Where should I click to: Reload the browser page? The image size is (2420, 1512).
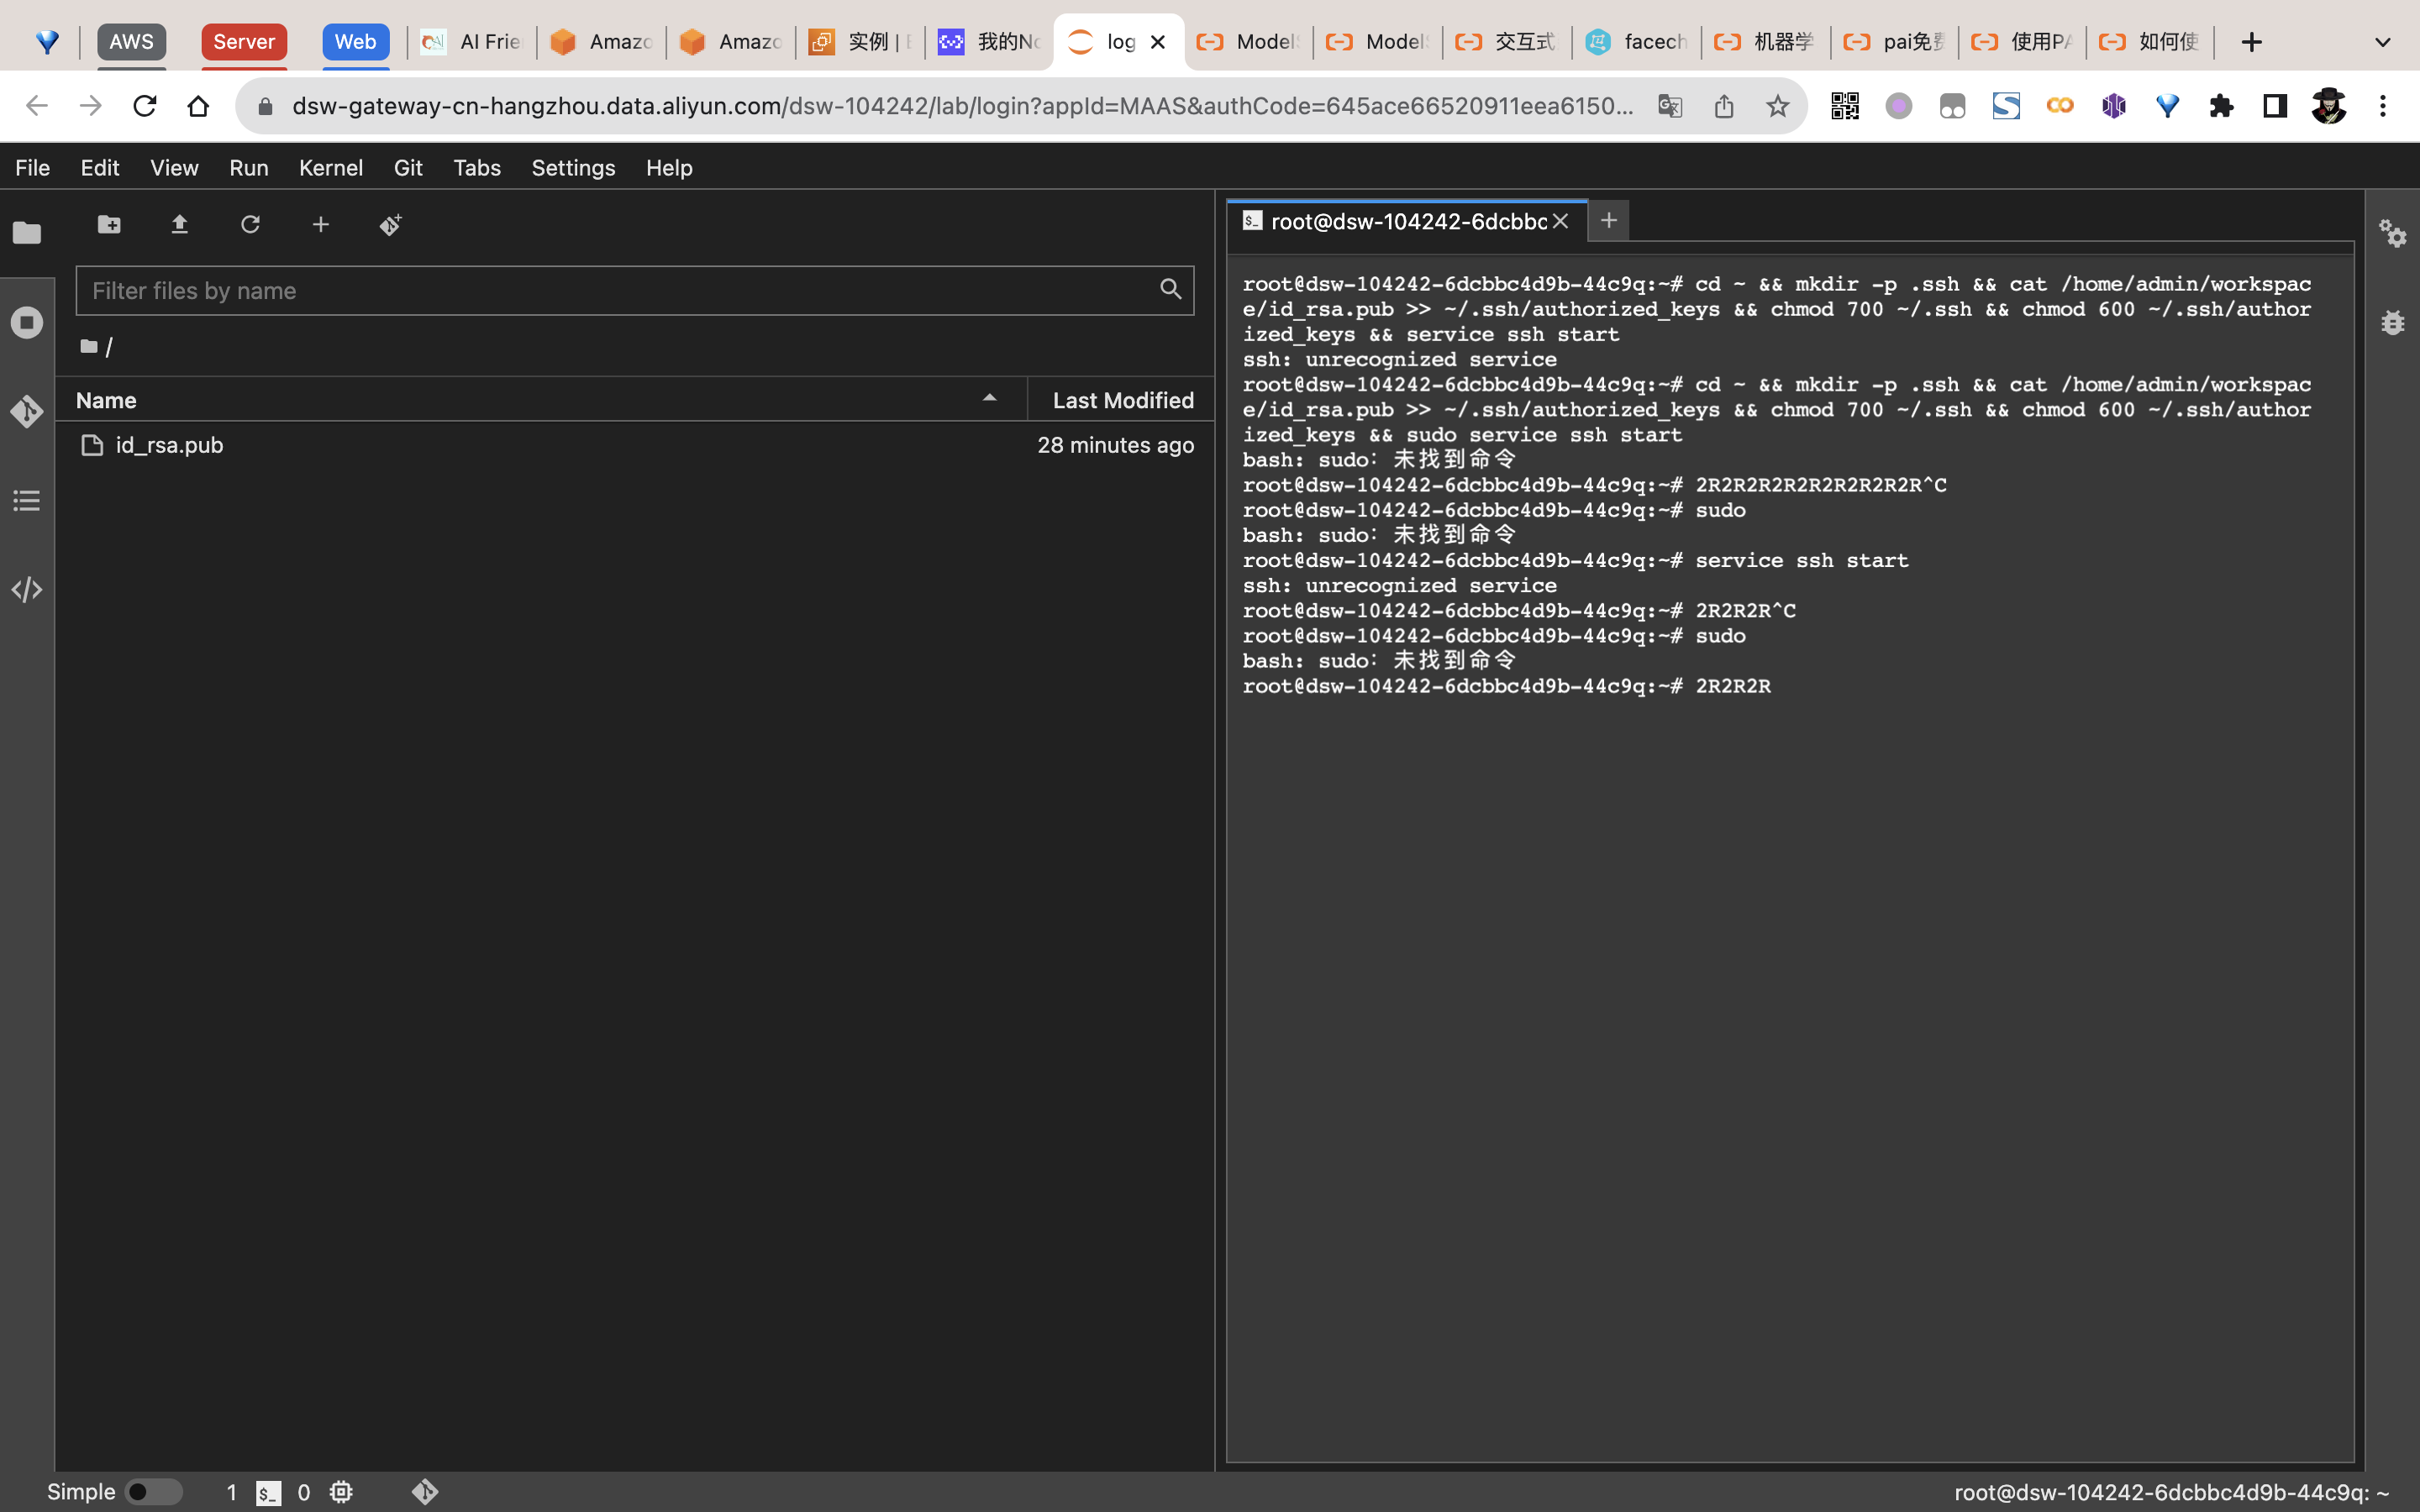(144, 106)
